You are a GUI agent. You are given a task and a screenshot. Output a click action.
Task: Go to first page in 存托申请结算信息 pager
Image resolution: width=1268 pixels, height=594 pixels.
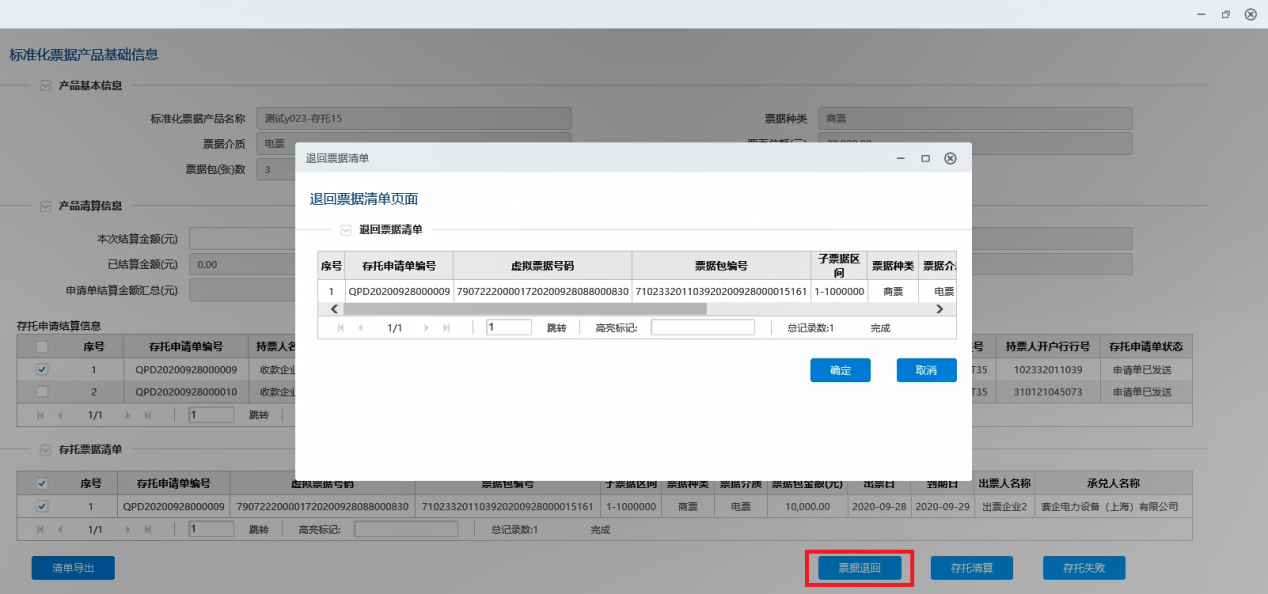point(41,415)
